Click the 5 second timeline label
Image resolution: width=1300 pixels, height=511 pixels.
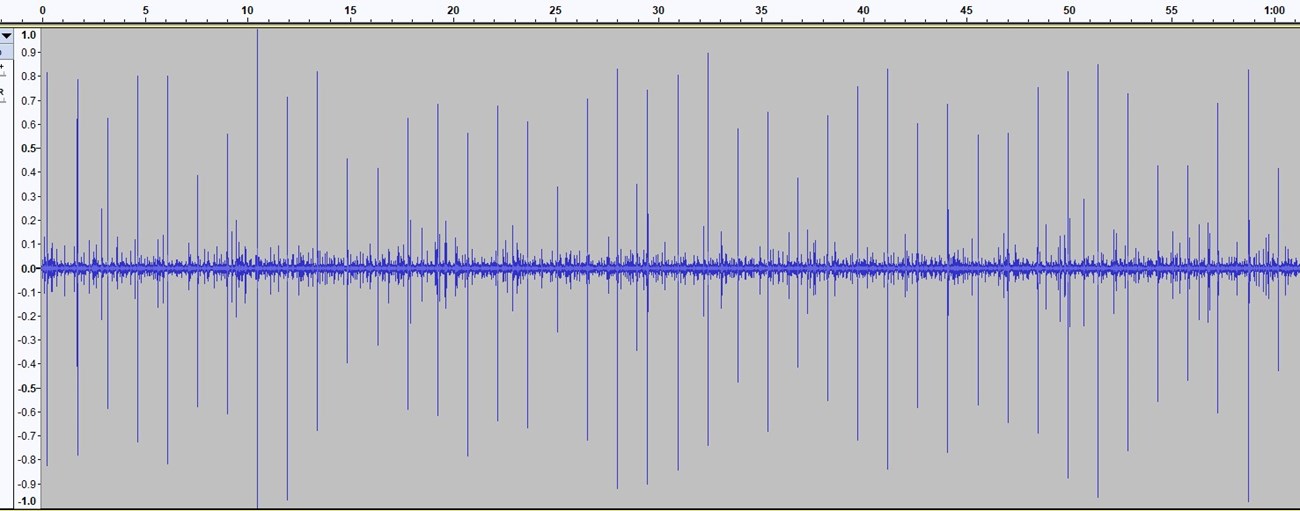pos(145,10)
